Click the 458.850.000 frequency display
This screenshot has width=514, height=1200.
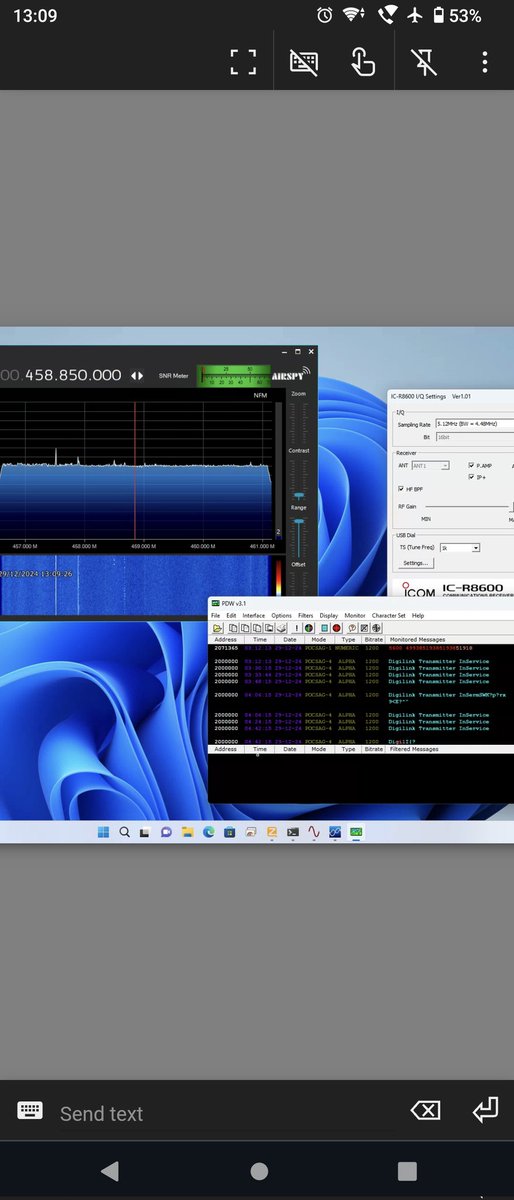(x=73, y=375)
